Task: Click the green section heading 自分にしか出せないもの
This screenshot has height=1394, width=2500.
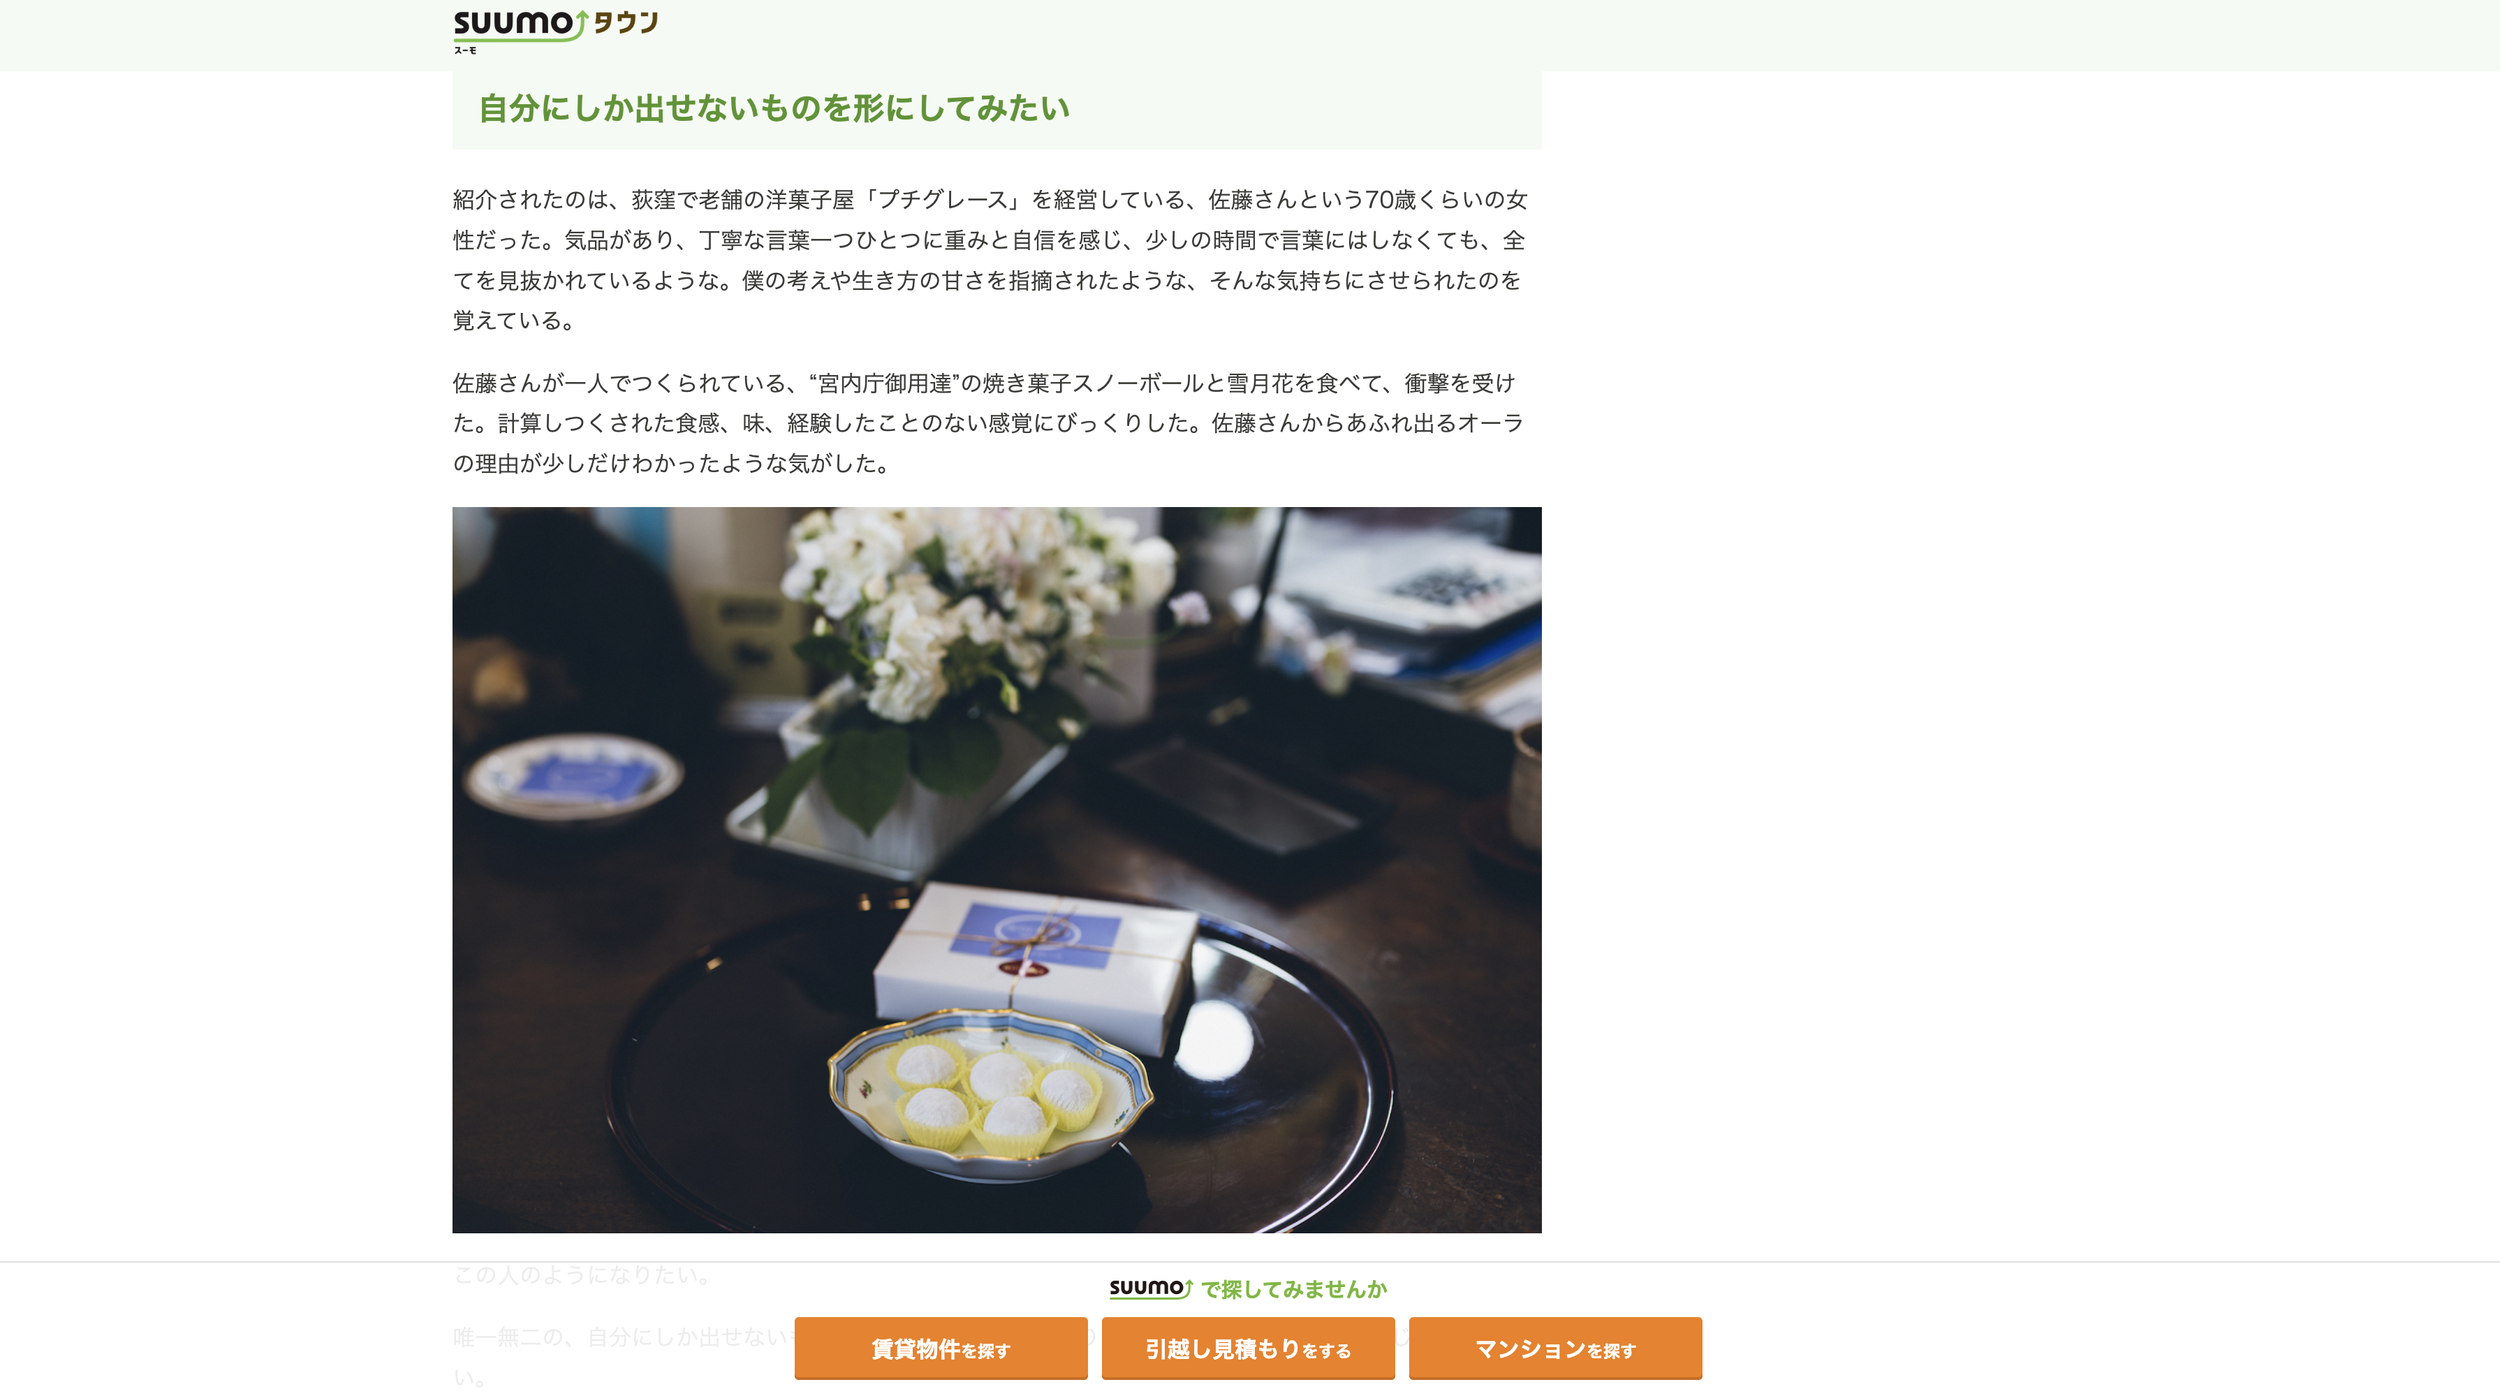Action: tap(774, 108)
